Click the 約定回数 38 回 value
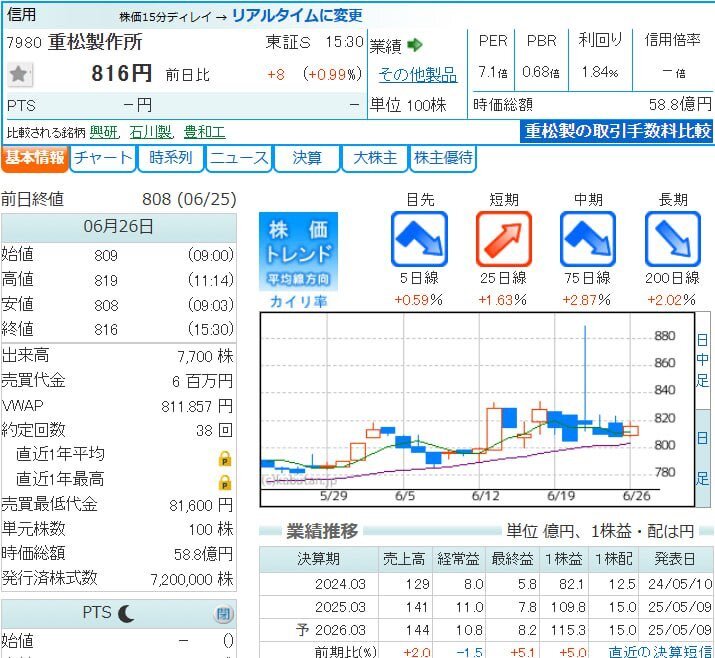The image size is (715, 658). tap(214, 430)
